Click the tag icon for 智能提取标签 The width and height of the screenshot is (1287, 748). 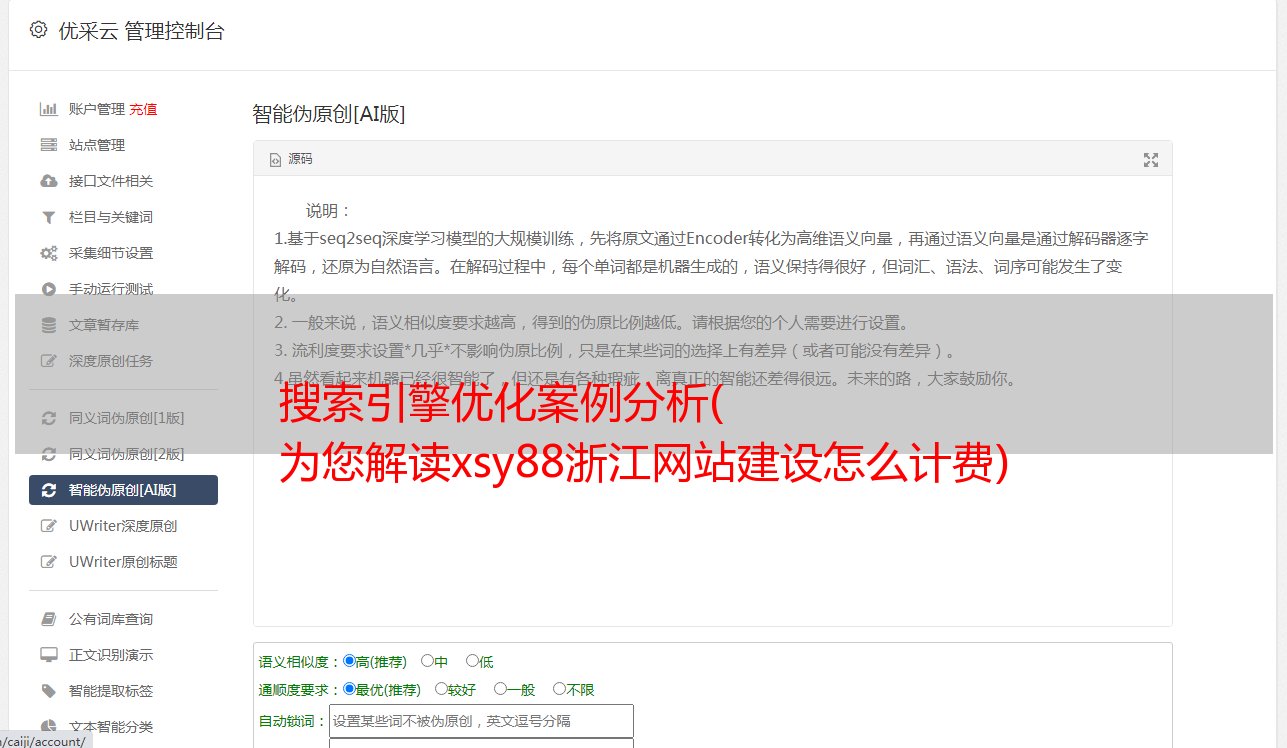tap(48, 691)
